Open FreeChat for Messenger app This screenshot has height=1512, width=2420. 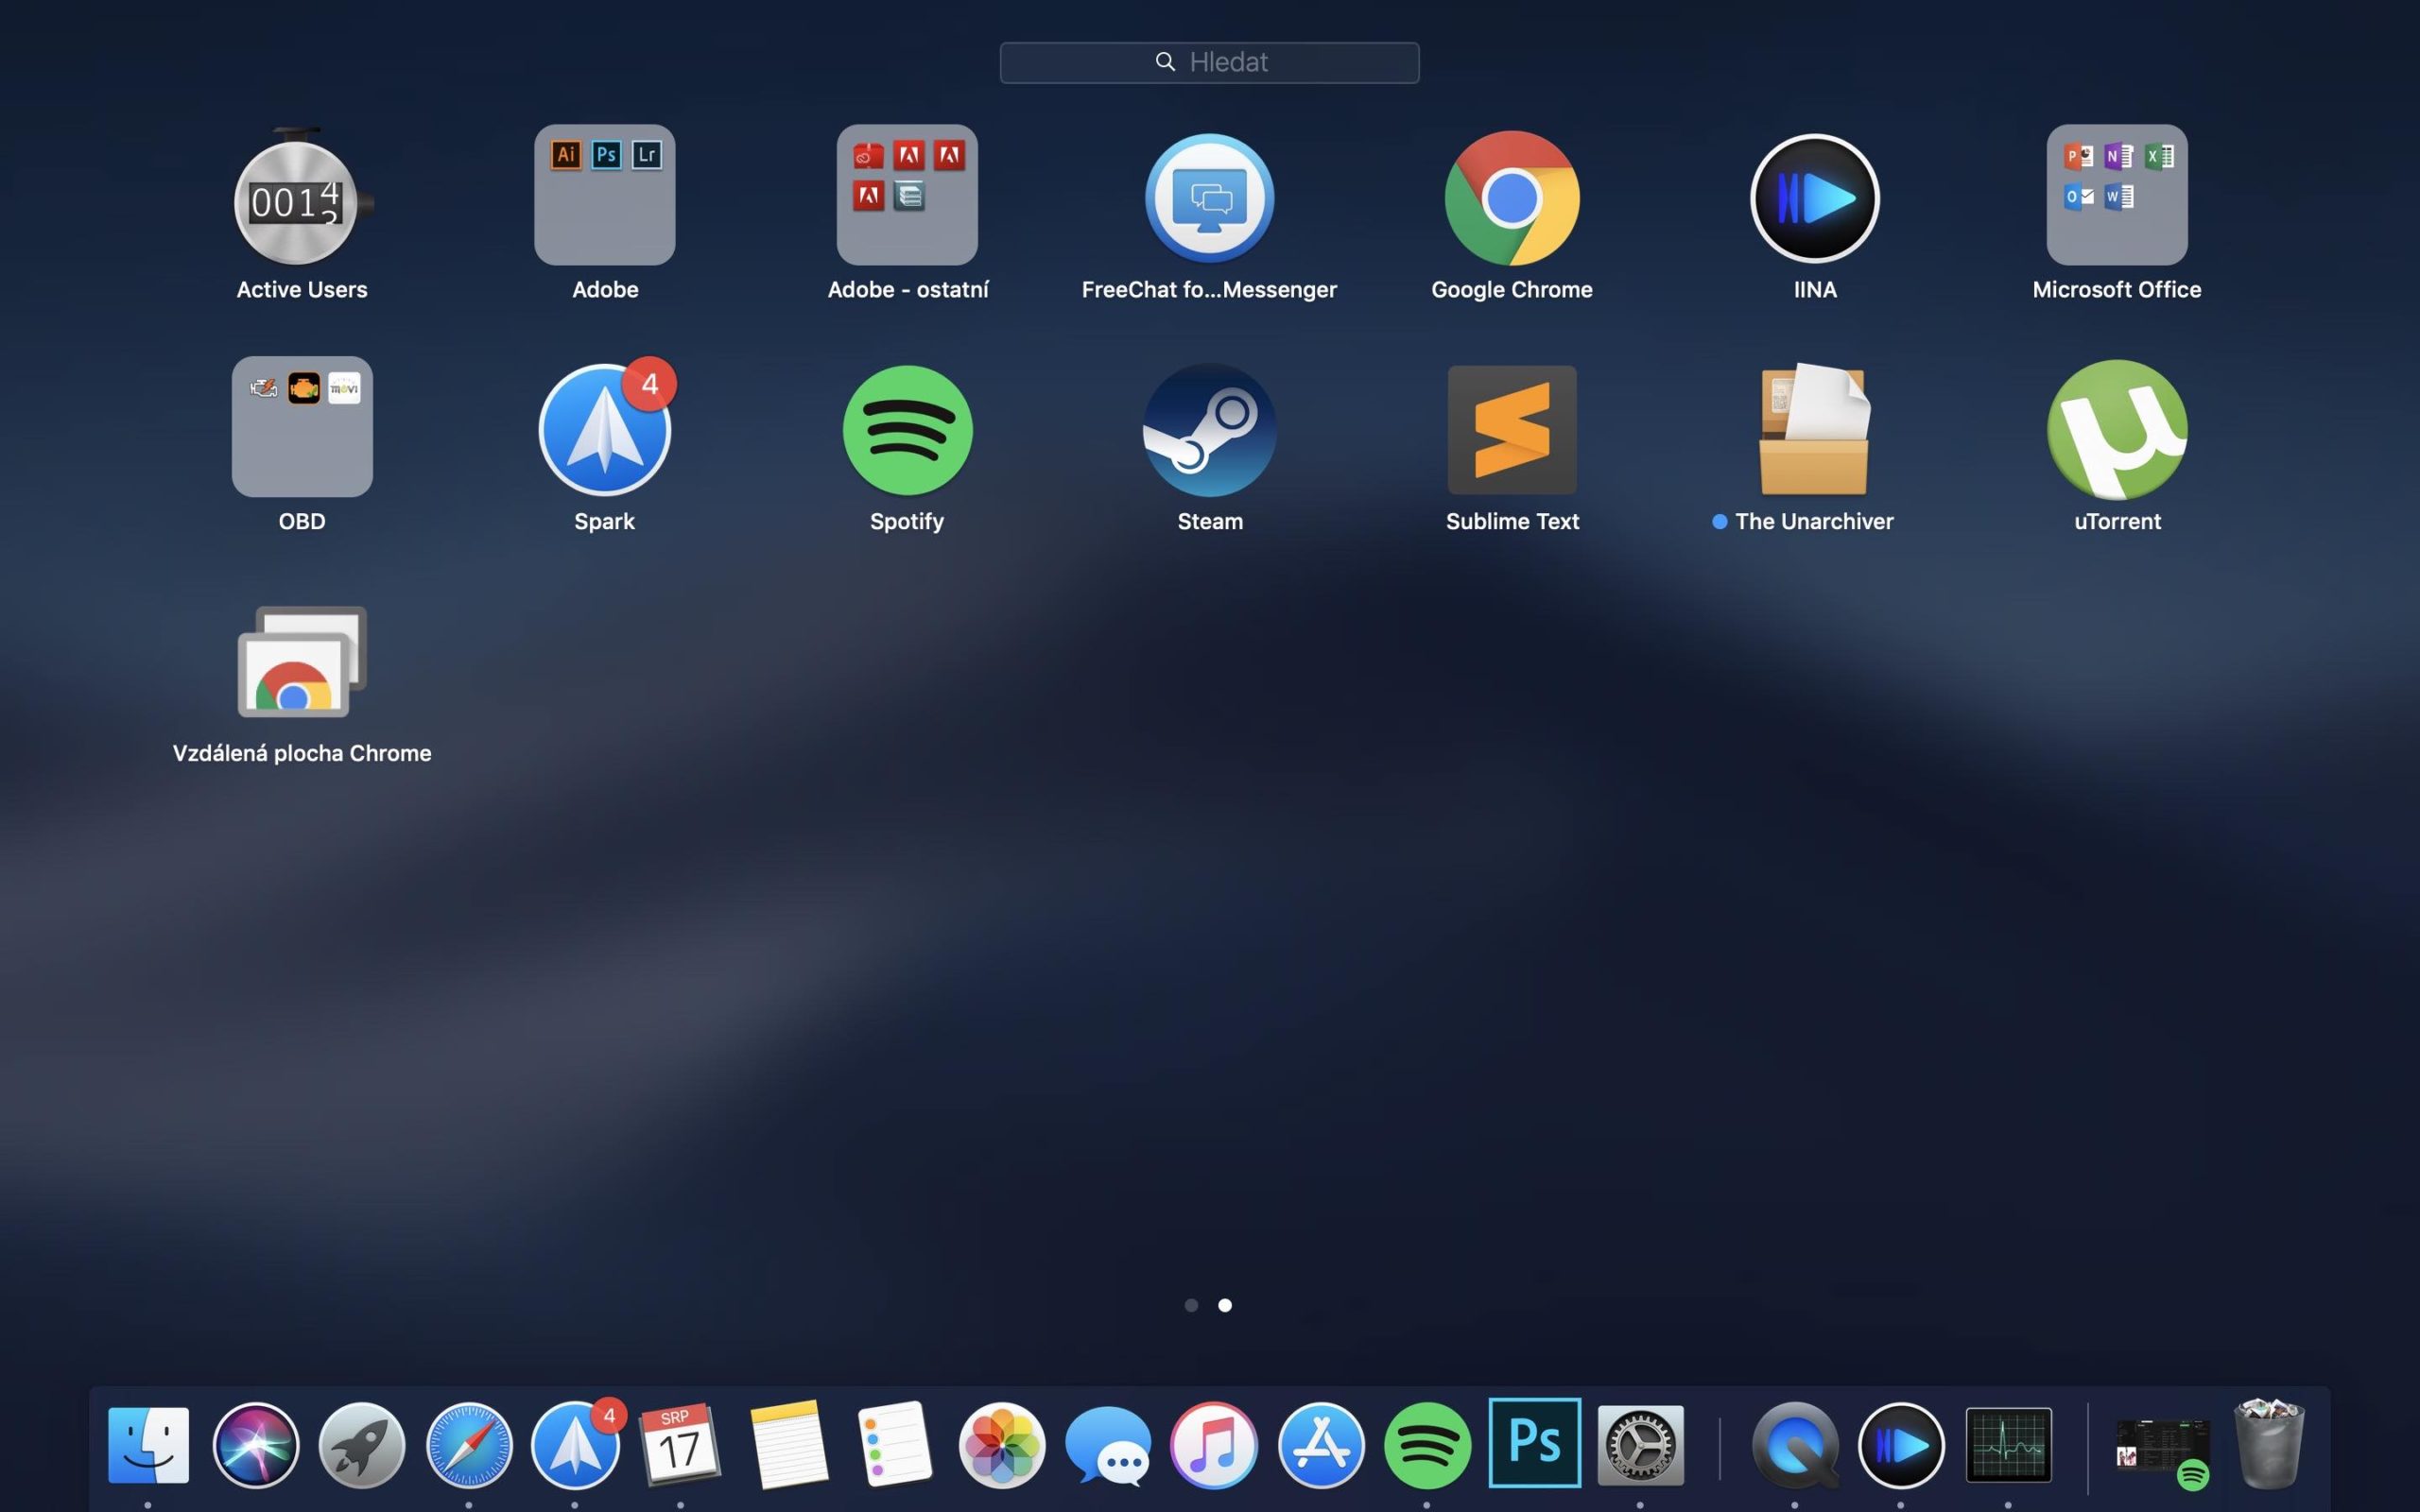1209,198
